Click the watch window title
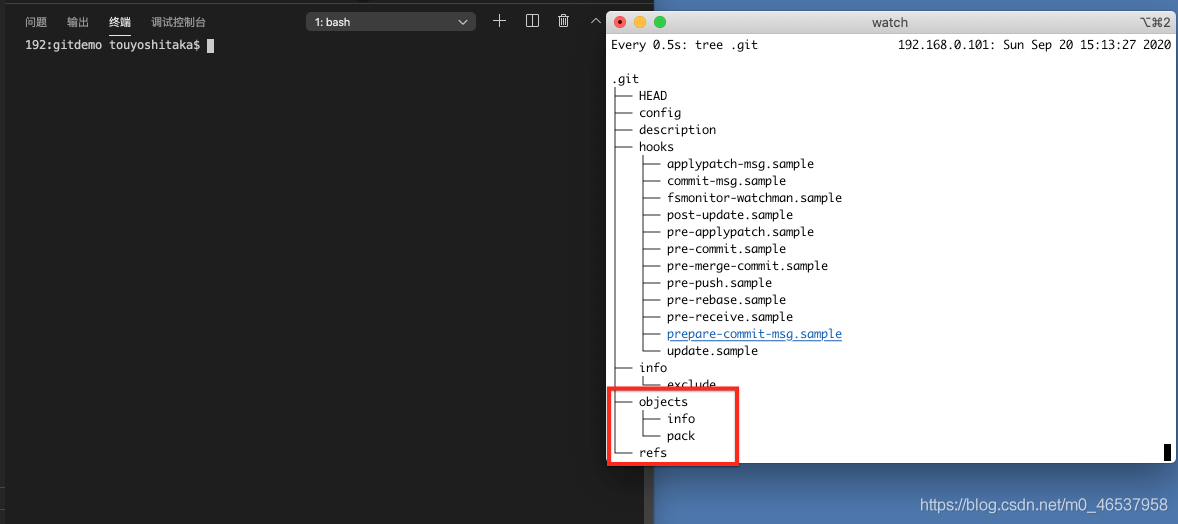This screenshot has height=524, width=1178. point(890,23)
